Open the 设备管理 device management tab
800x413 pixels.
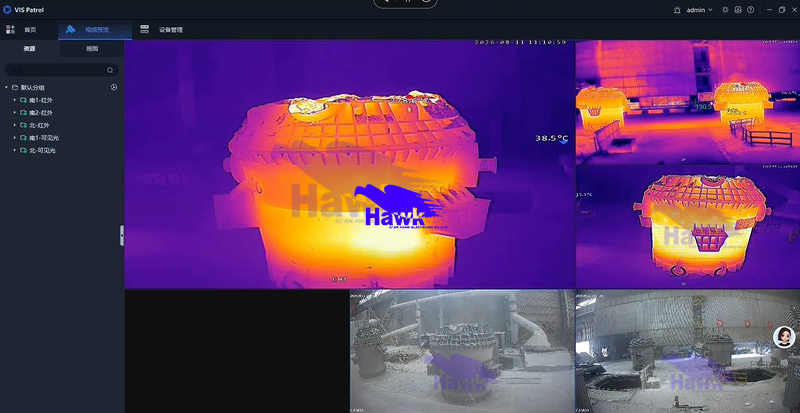tap(162, 30)
